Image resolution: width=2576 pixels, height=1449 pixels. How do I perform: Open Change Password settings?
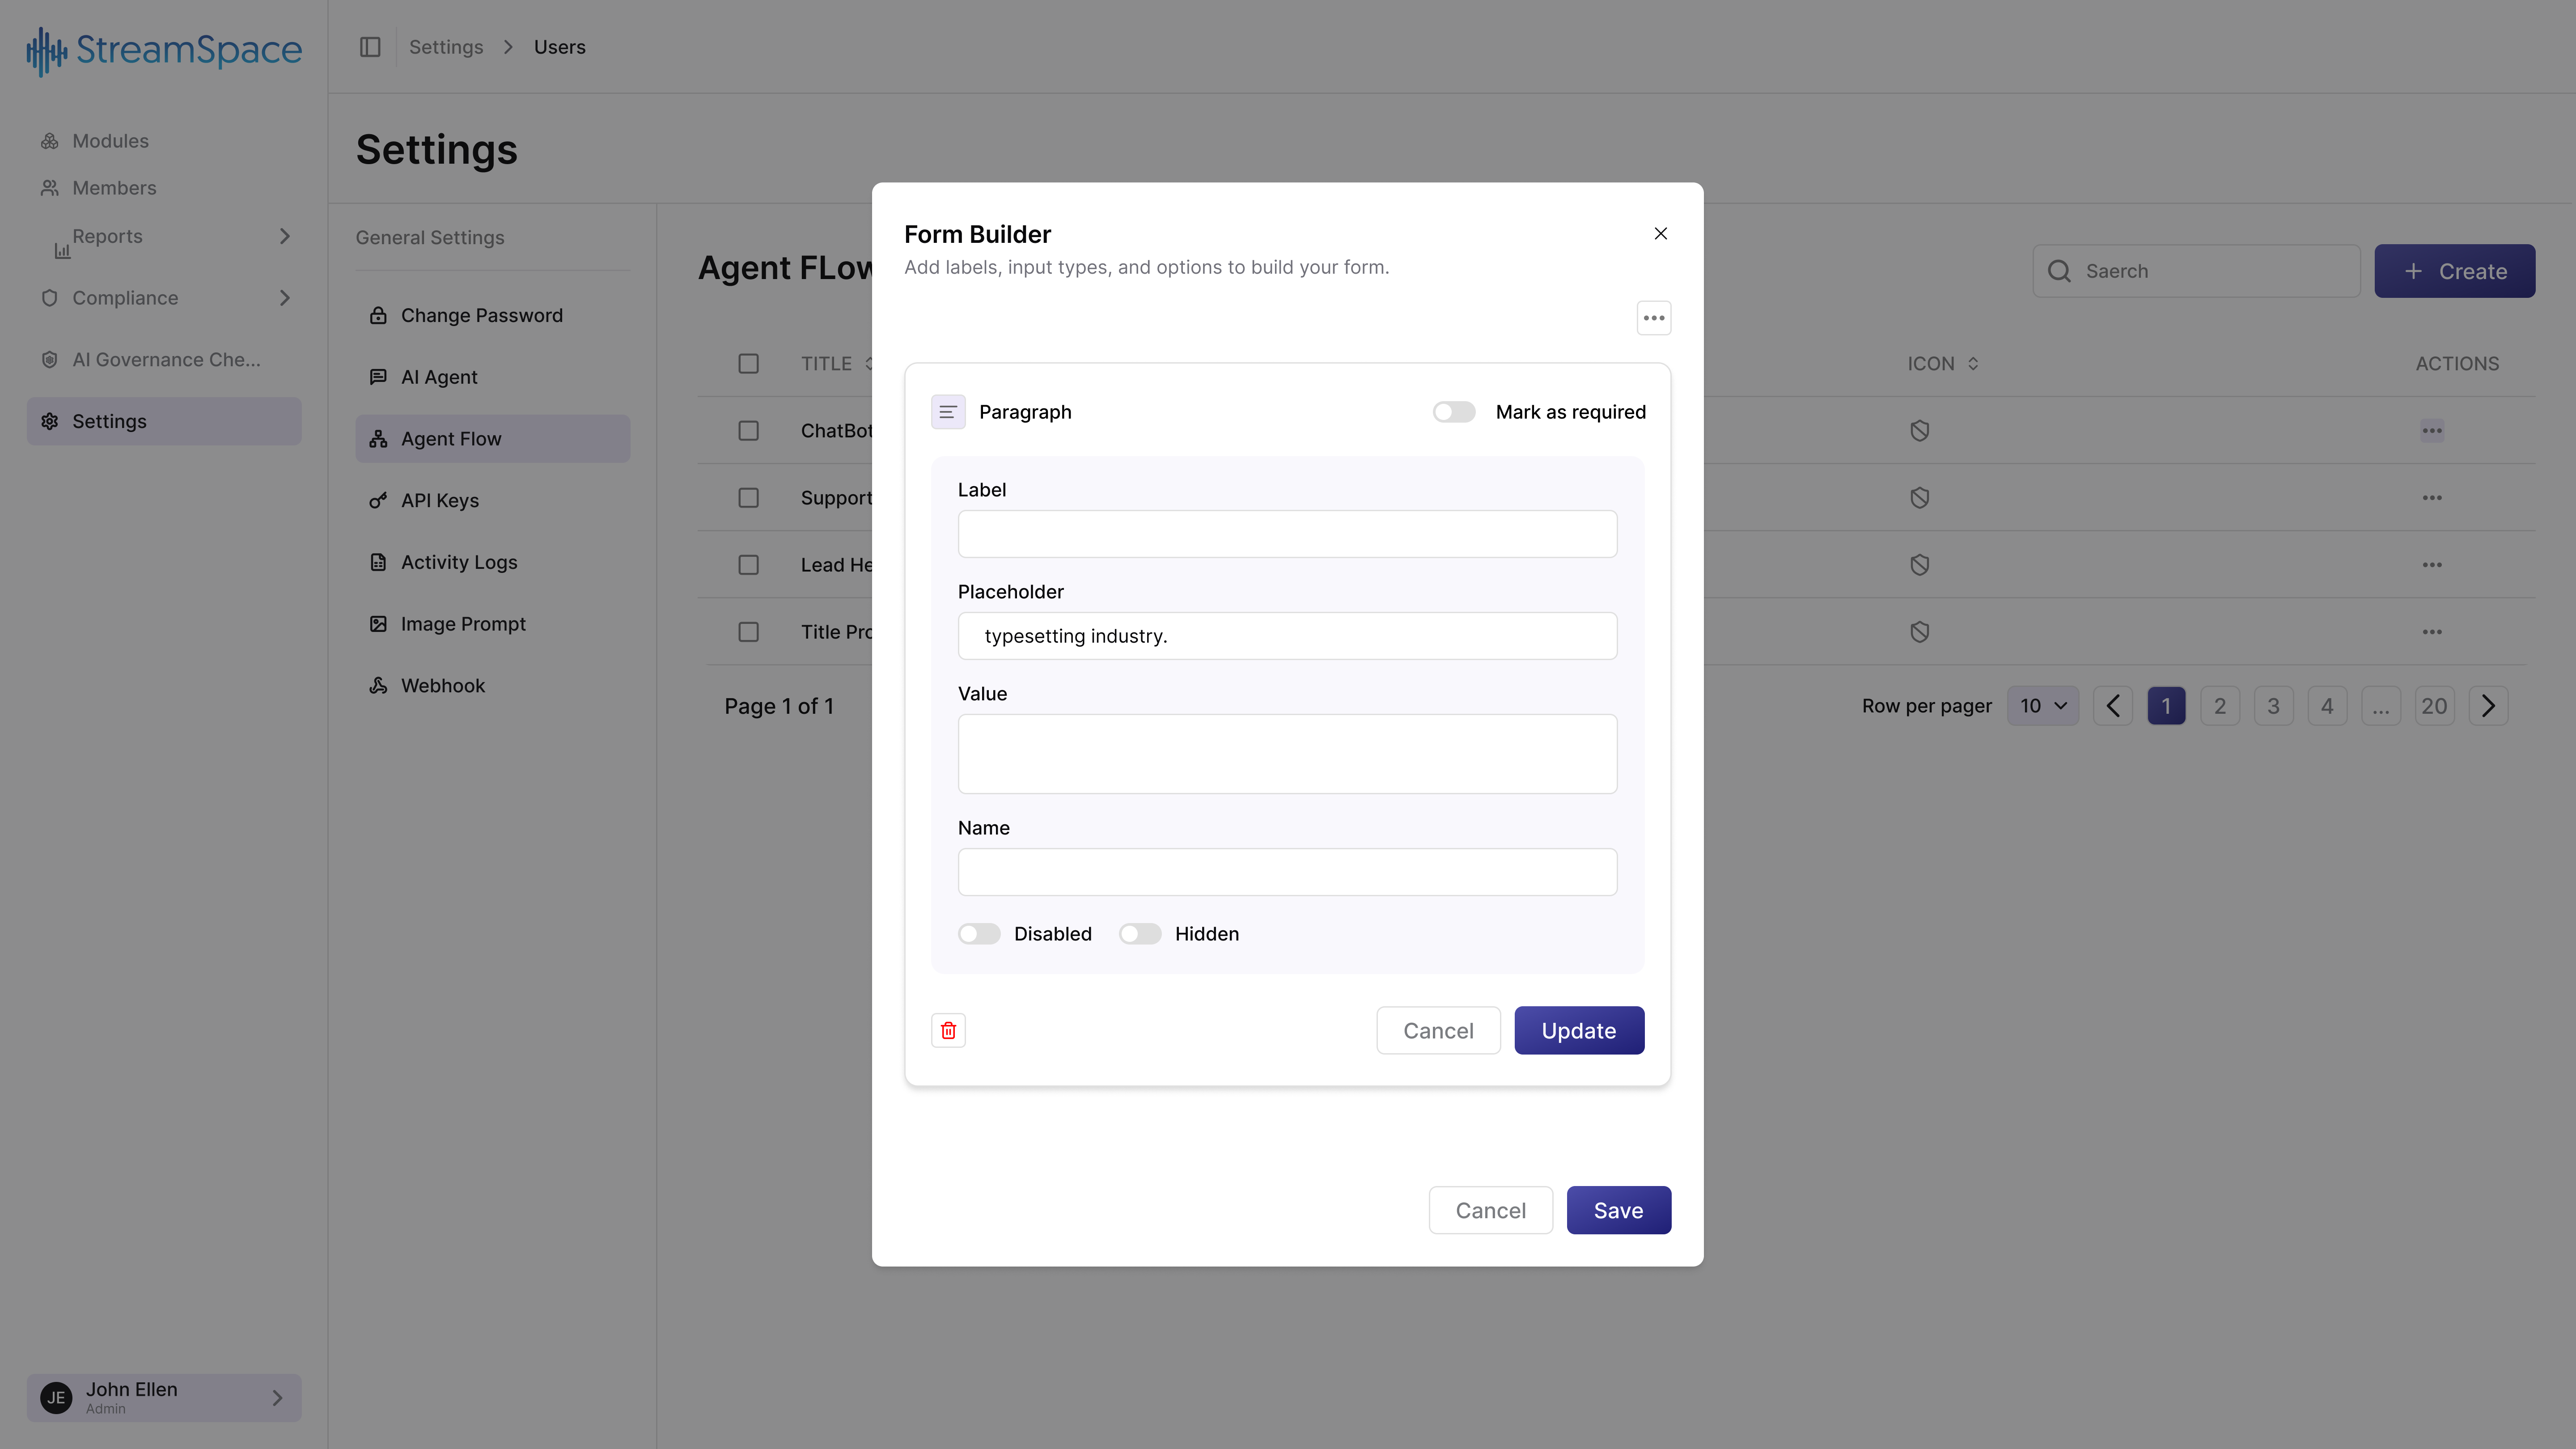pos(493,316)
